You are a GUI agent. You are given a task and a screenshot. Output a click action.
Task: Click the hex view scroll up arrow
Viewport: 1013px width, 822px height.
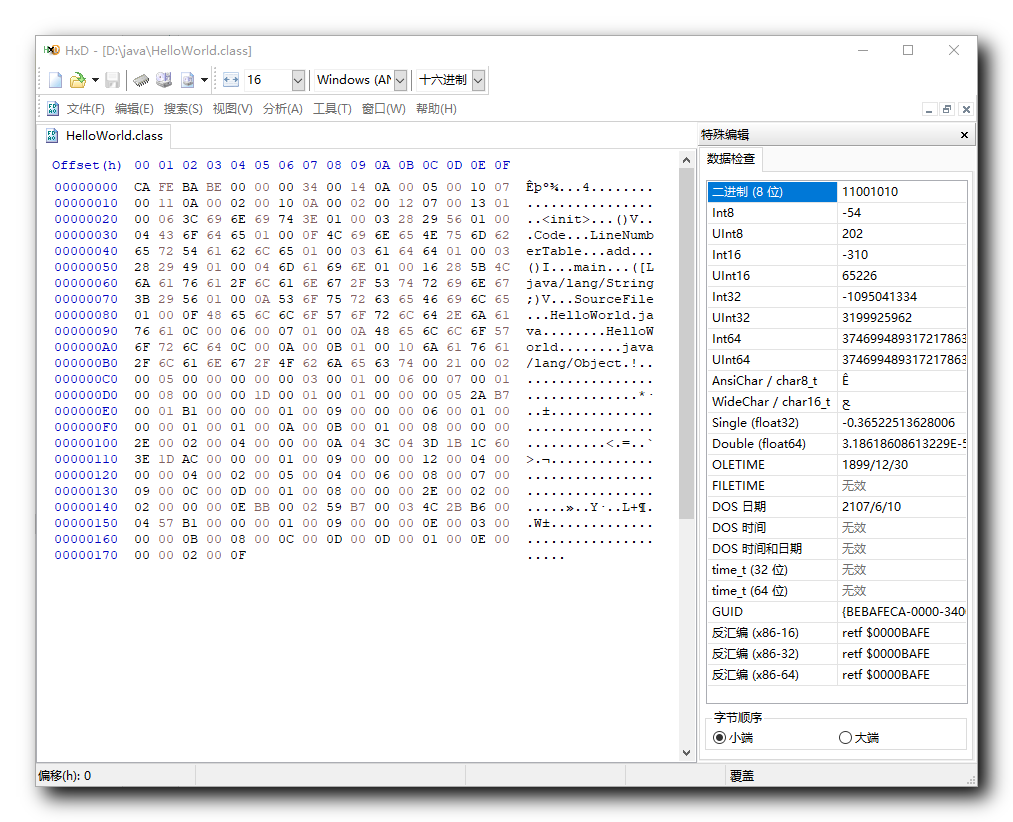pyautogui.click(x=687, y=160)
